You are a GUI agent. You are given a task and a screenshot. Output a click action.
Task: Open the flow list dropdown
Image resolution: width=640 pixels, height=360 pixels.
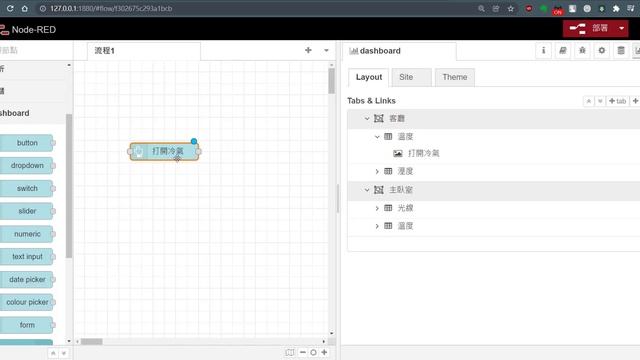click(x=326, y=51)
